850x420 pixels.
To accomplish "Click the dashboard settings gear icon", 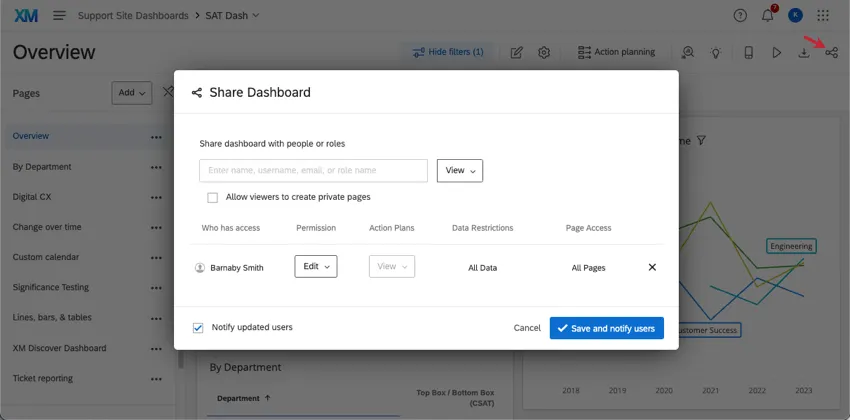I will pos(544,52).
